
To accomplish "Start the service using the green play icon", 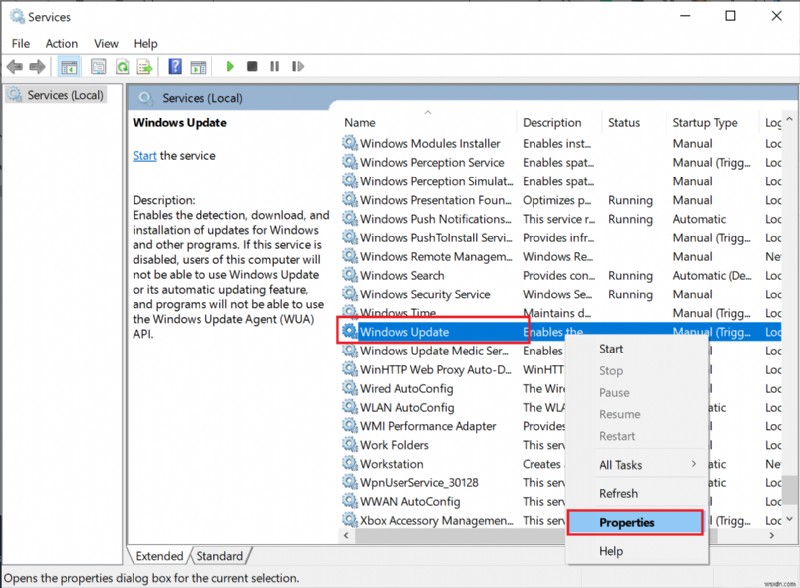I will pos(230,66).
